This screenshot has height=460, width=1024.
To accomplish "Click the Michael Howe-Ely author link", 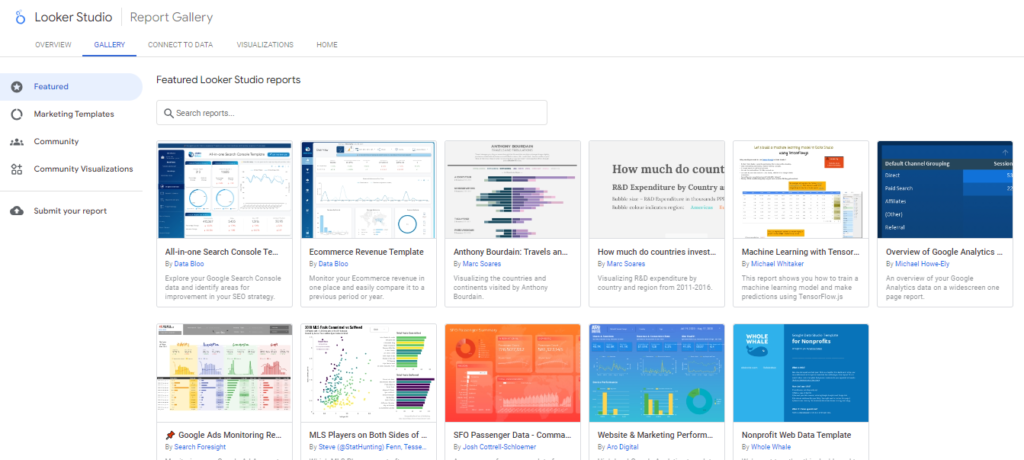I will (923, 264).
